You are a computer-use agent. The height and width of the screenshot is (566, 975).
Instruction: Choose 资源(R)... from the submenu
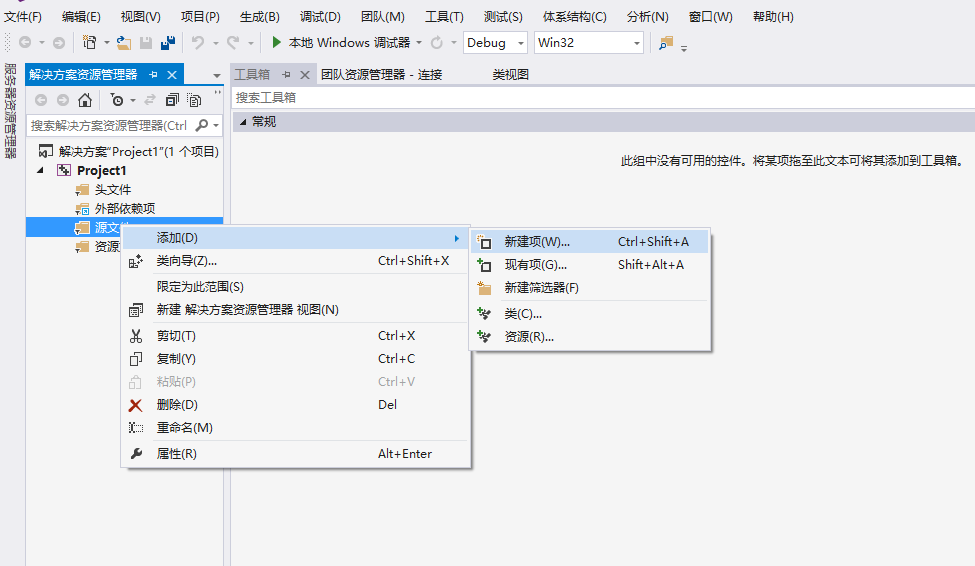point(589,336)
